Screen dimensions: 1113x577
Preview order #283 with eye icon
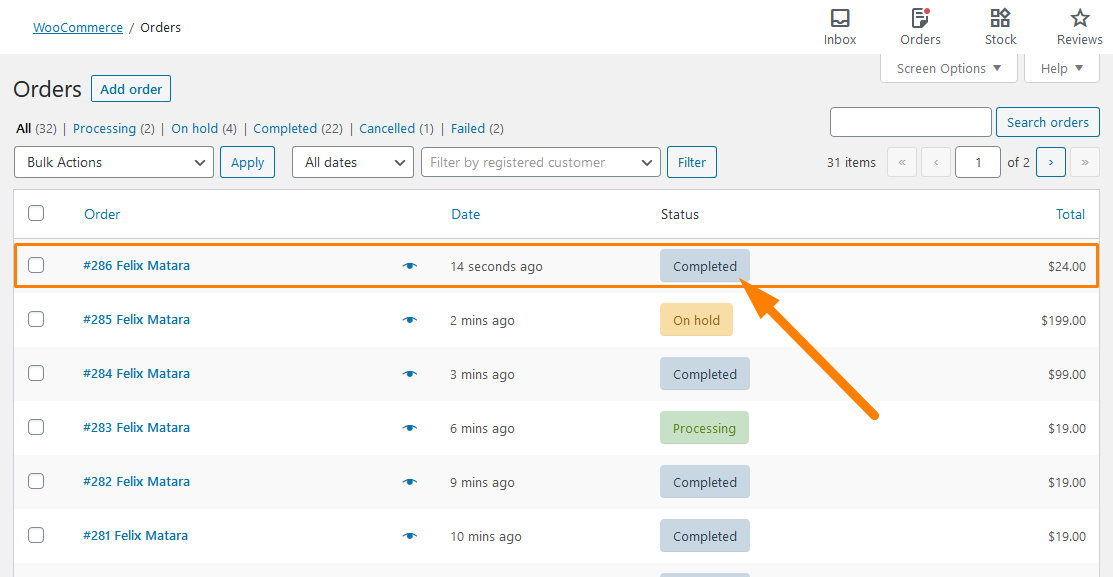(x=410, y=428)
